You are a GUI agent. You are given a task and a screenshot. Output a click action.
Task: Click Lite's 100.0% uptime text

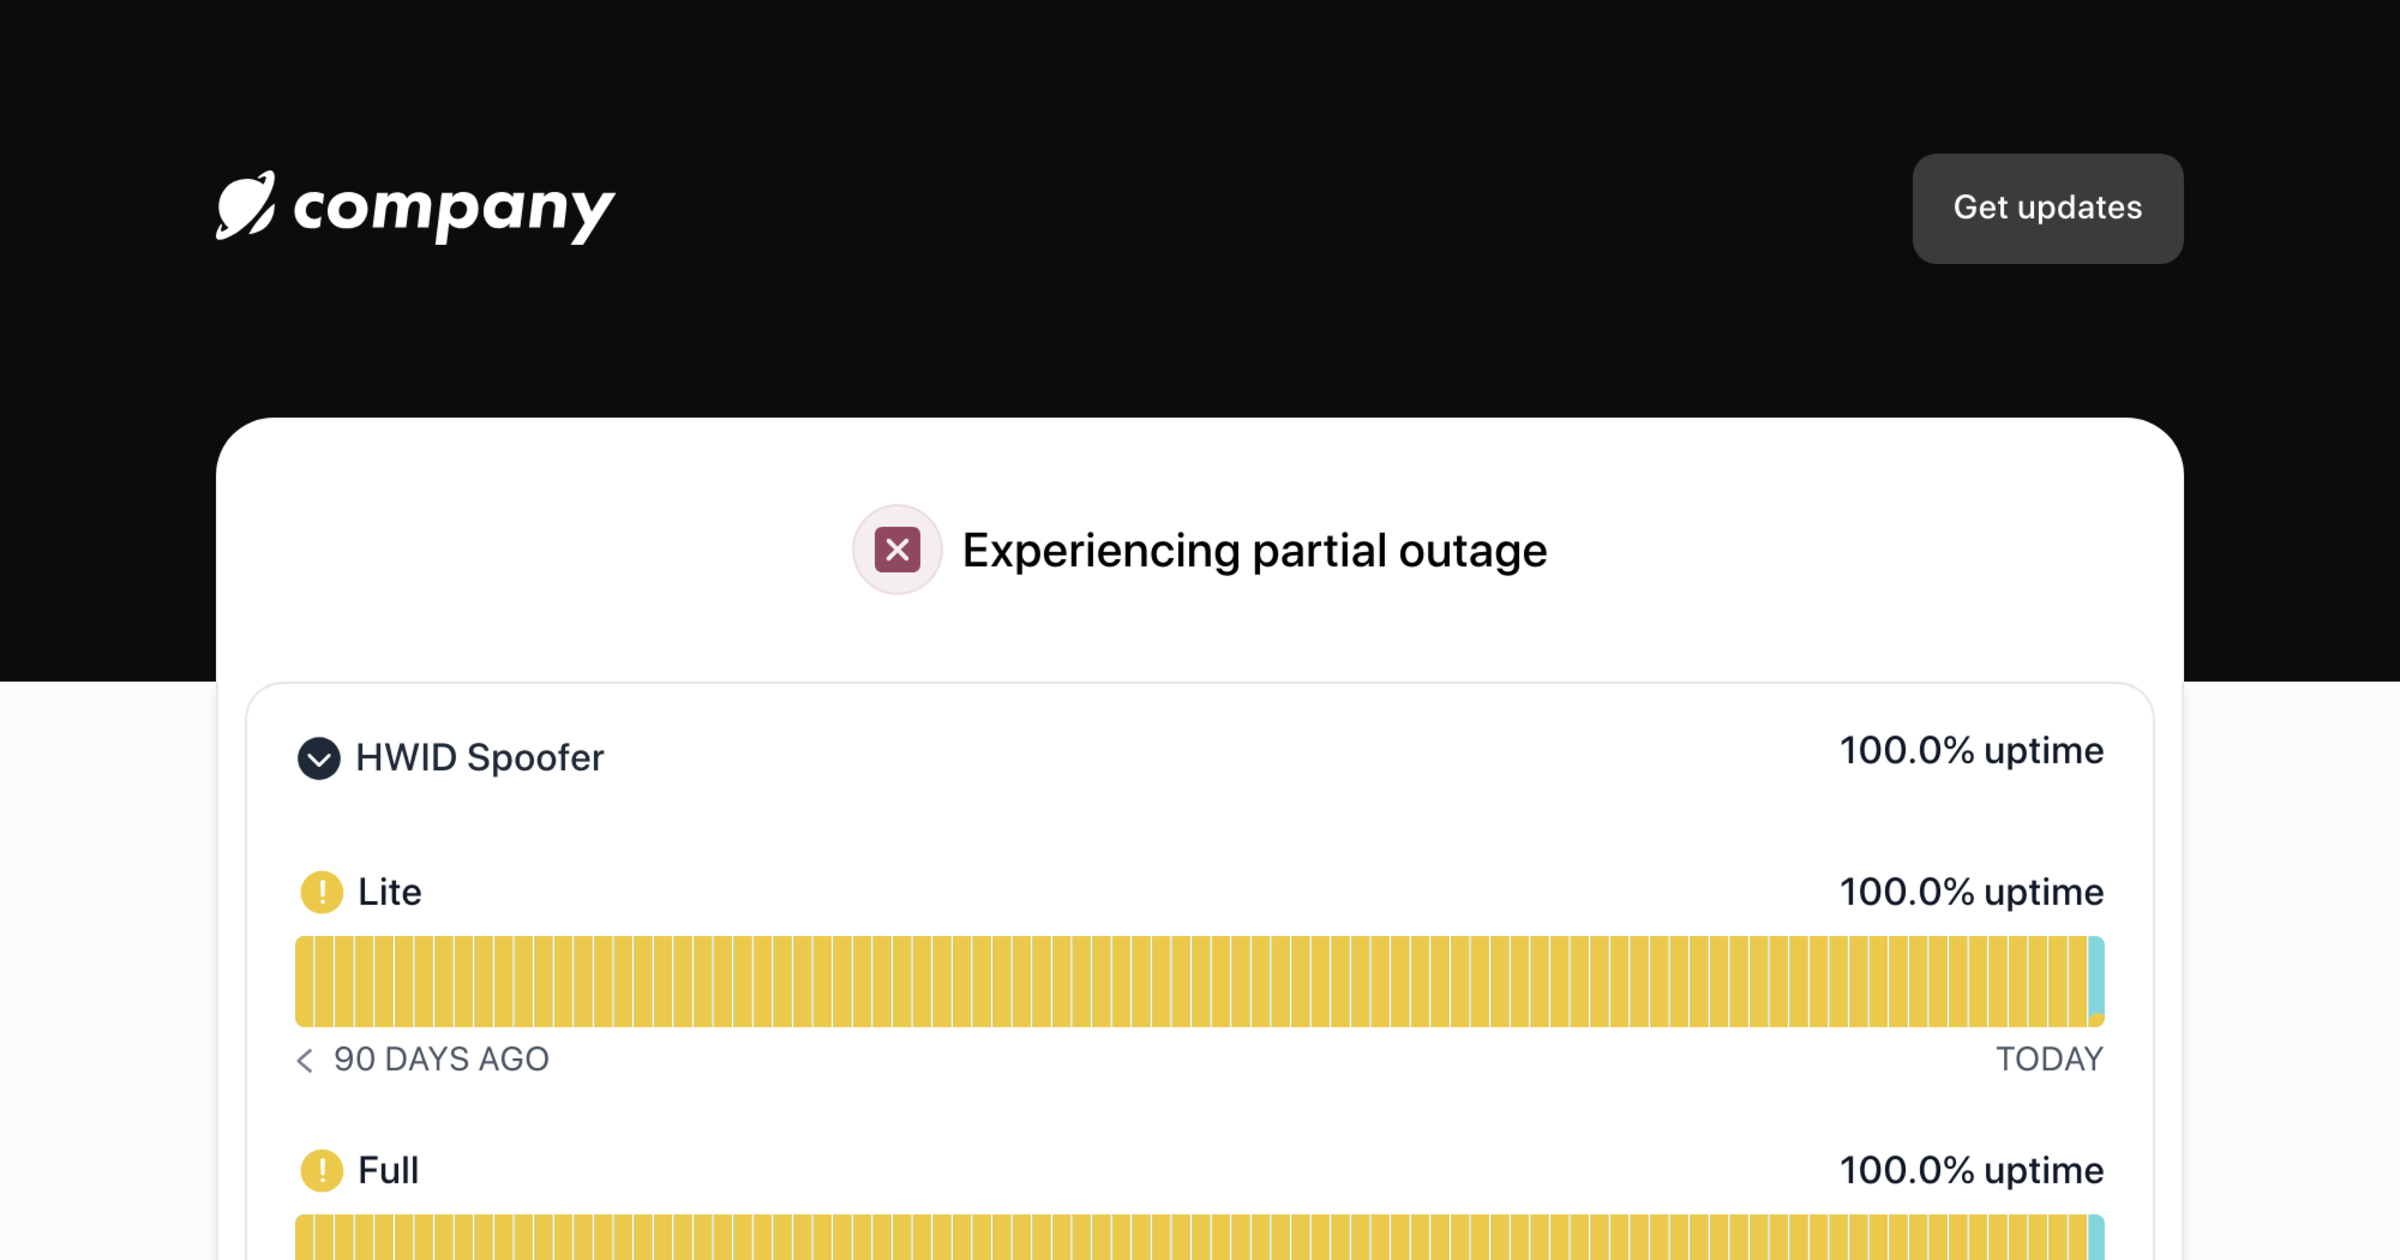point(1971,892)
